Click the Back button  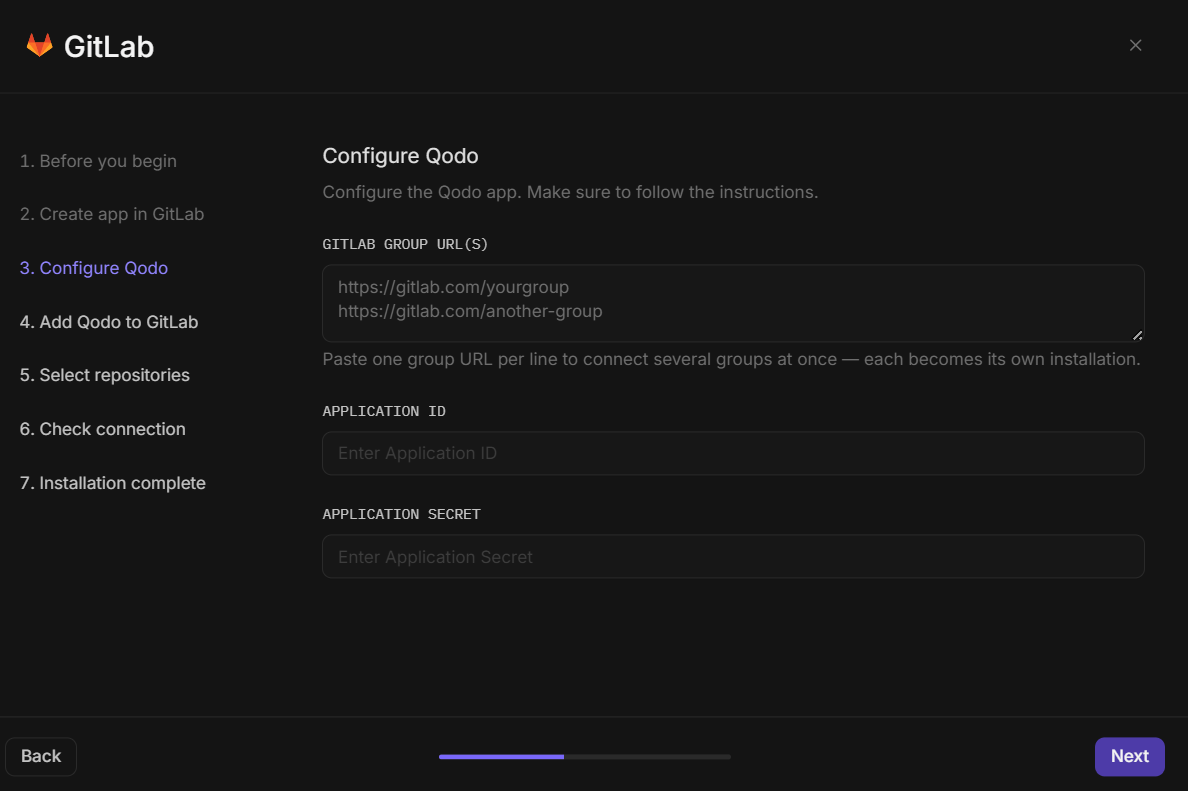[x=41, y=756]
